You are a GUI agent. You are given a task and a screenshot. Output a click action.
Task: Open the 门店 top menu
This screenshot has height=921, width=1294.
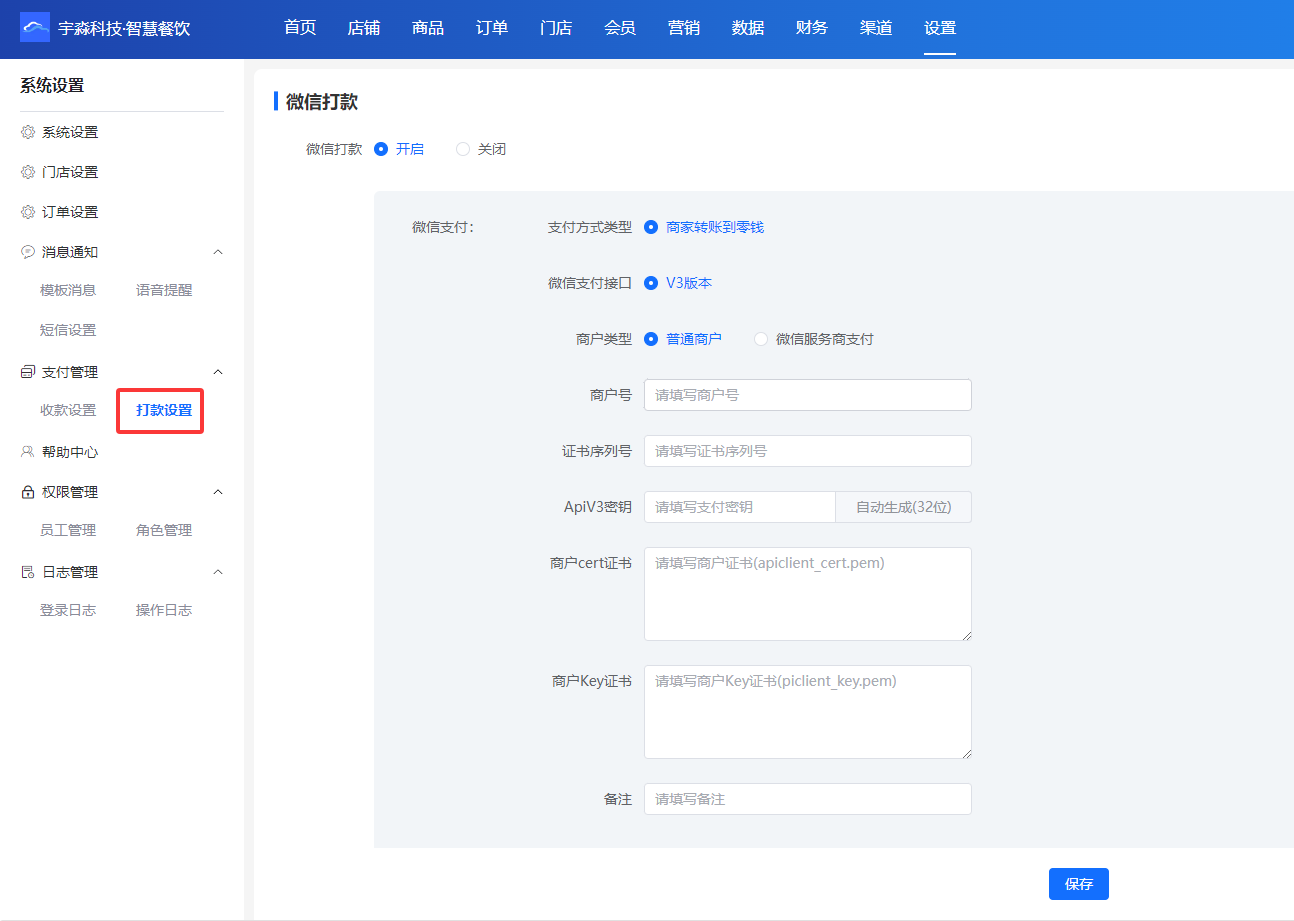(x=556, y=28)
